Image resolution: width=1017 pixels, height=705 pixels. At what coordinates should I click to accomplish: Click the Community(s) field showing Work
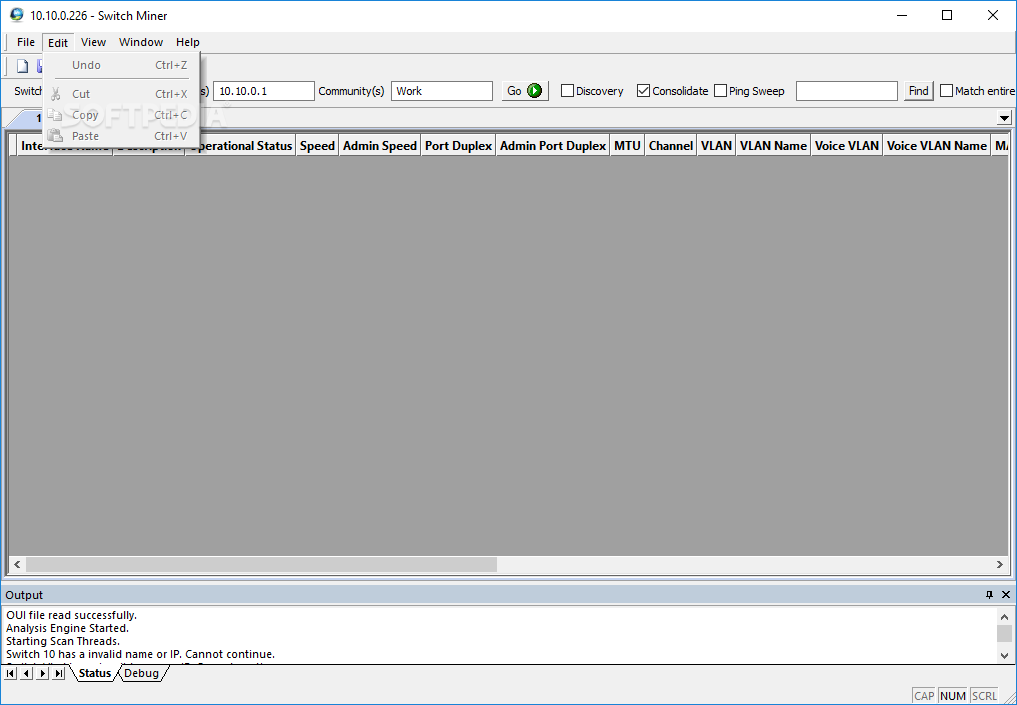[442, 91]
